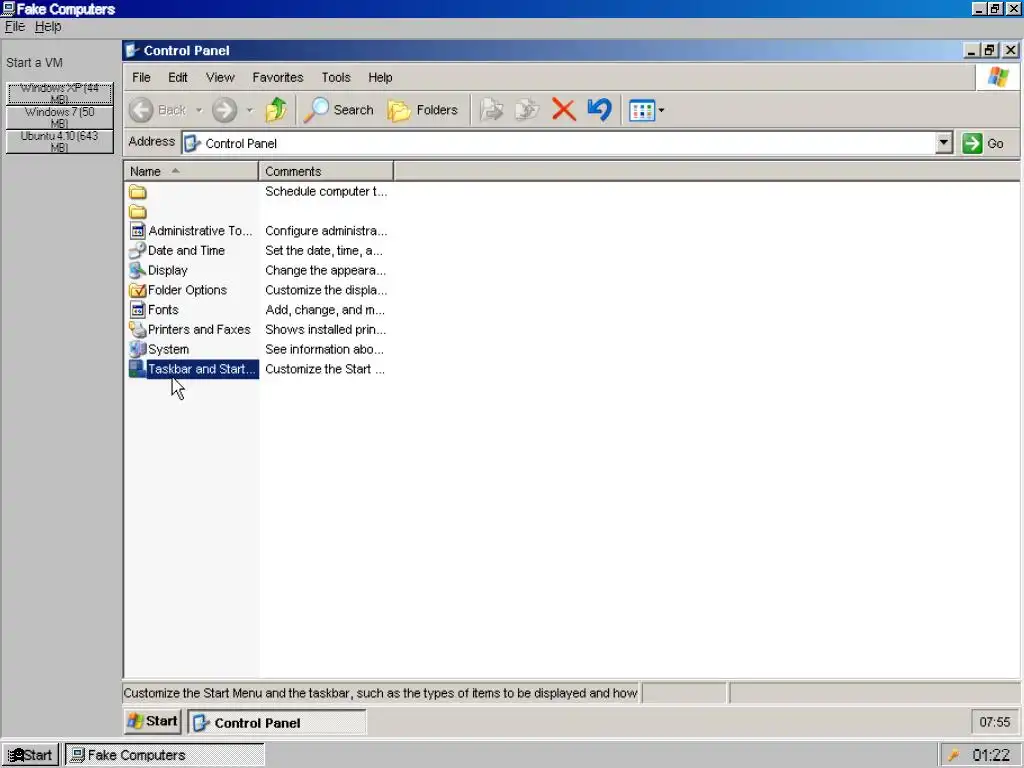Click the Copy To toolbar icon
The image size is (1024, 768).
tap(527, 110)
